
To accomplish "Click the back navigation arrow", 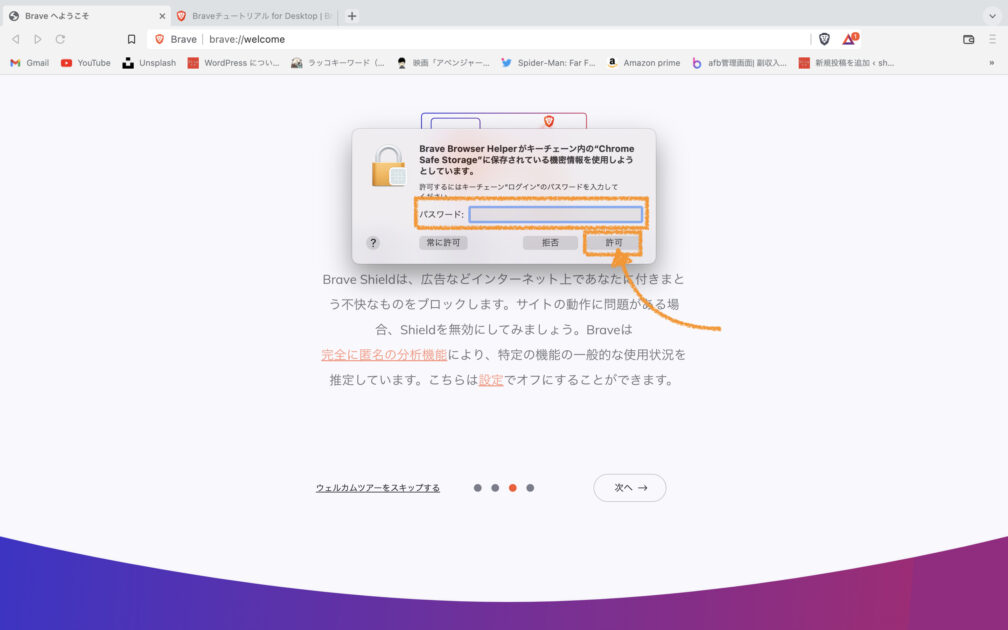I will [x=15, y=39].
